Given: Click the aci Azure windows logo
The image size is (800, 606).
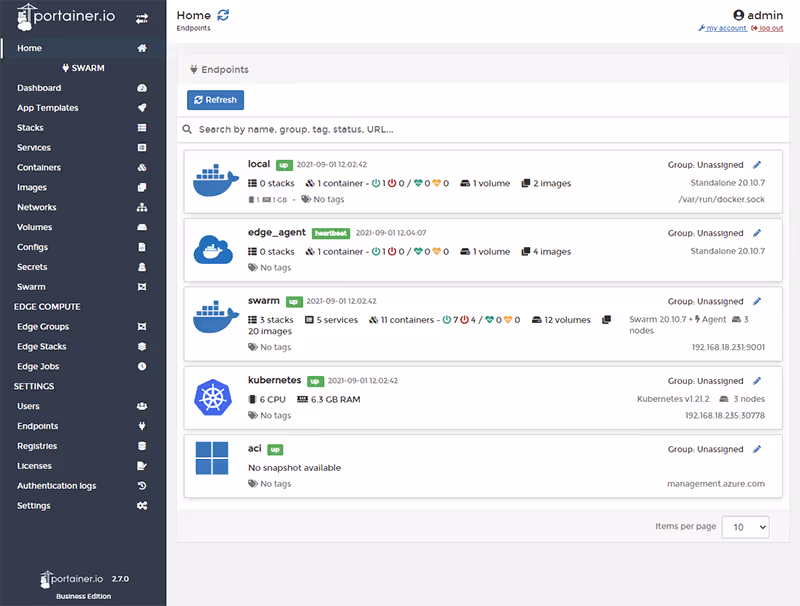Looking at the screenshot, I should [x=212, y=458].
